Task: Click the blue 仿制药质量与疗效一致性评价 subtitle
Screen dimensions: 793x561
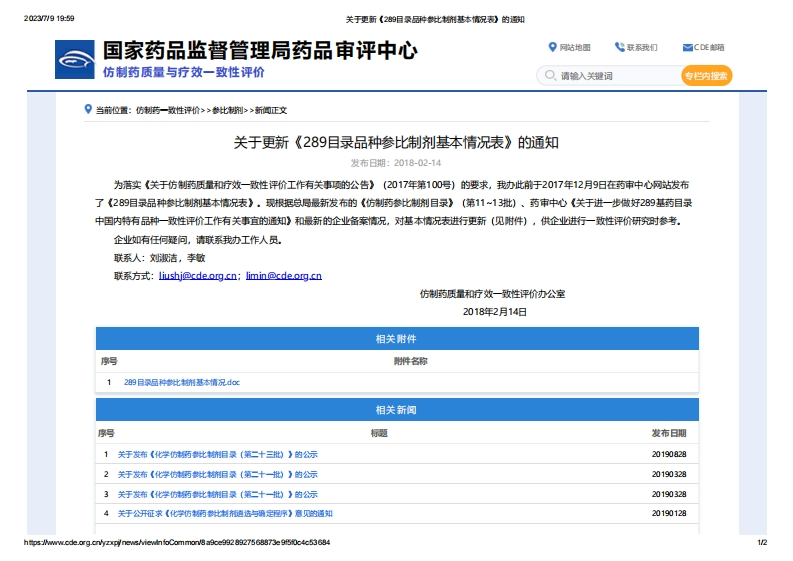Action: [184, 73]
